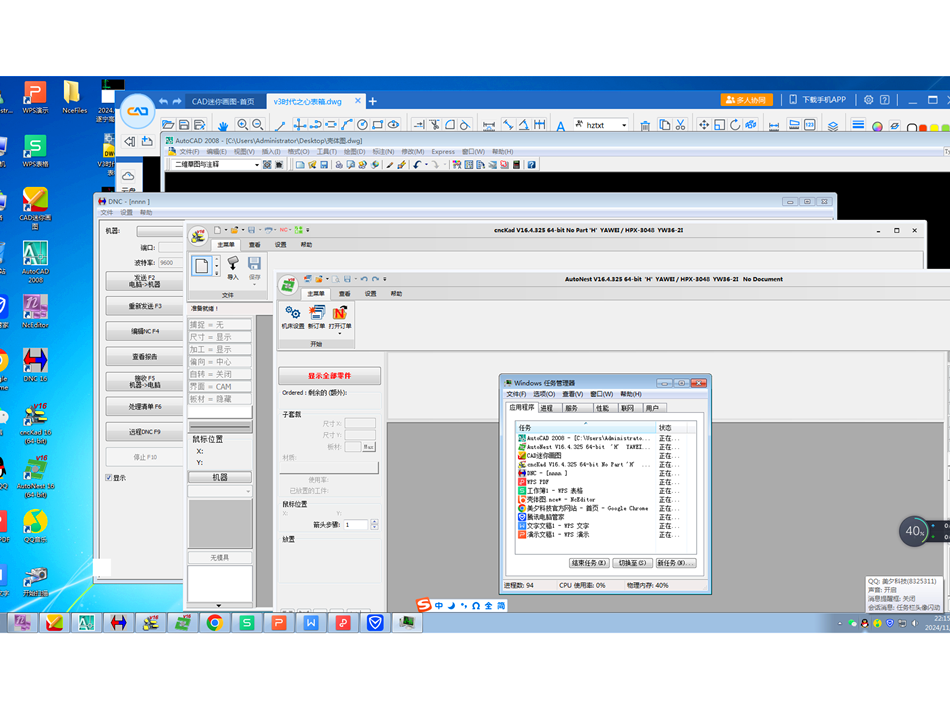Expand the dropdown arrow under 打开订单
950x712 pixels.
pyautogui.click(x=340, y=333)
